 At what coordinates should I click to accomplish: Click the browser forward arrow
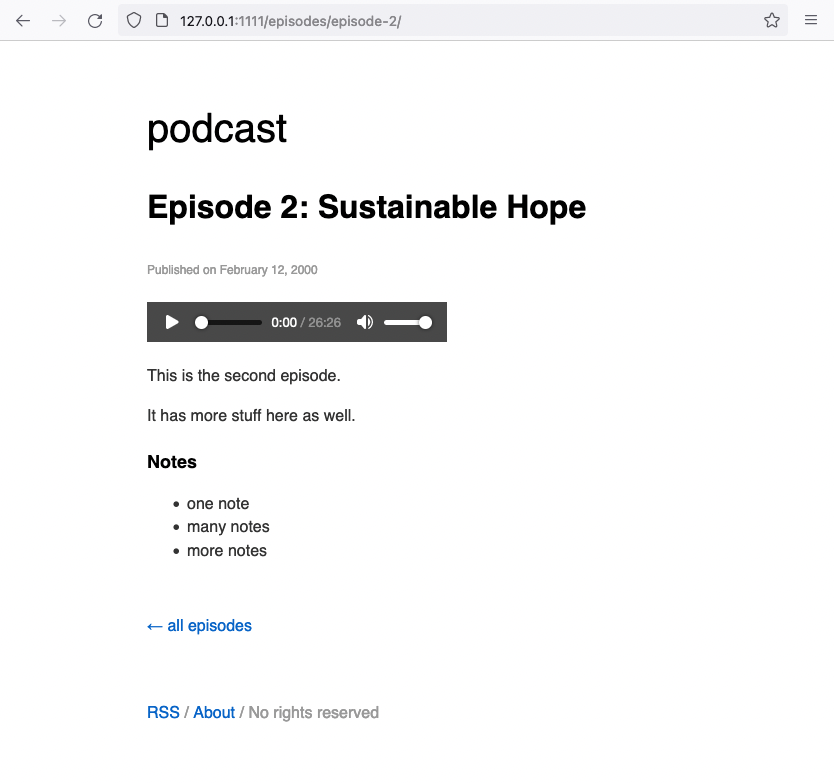(x=59, y=20)
